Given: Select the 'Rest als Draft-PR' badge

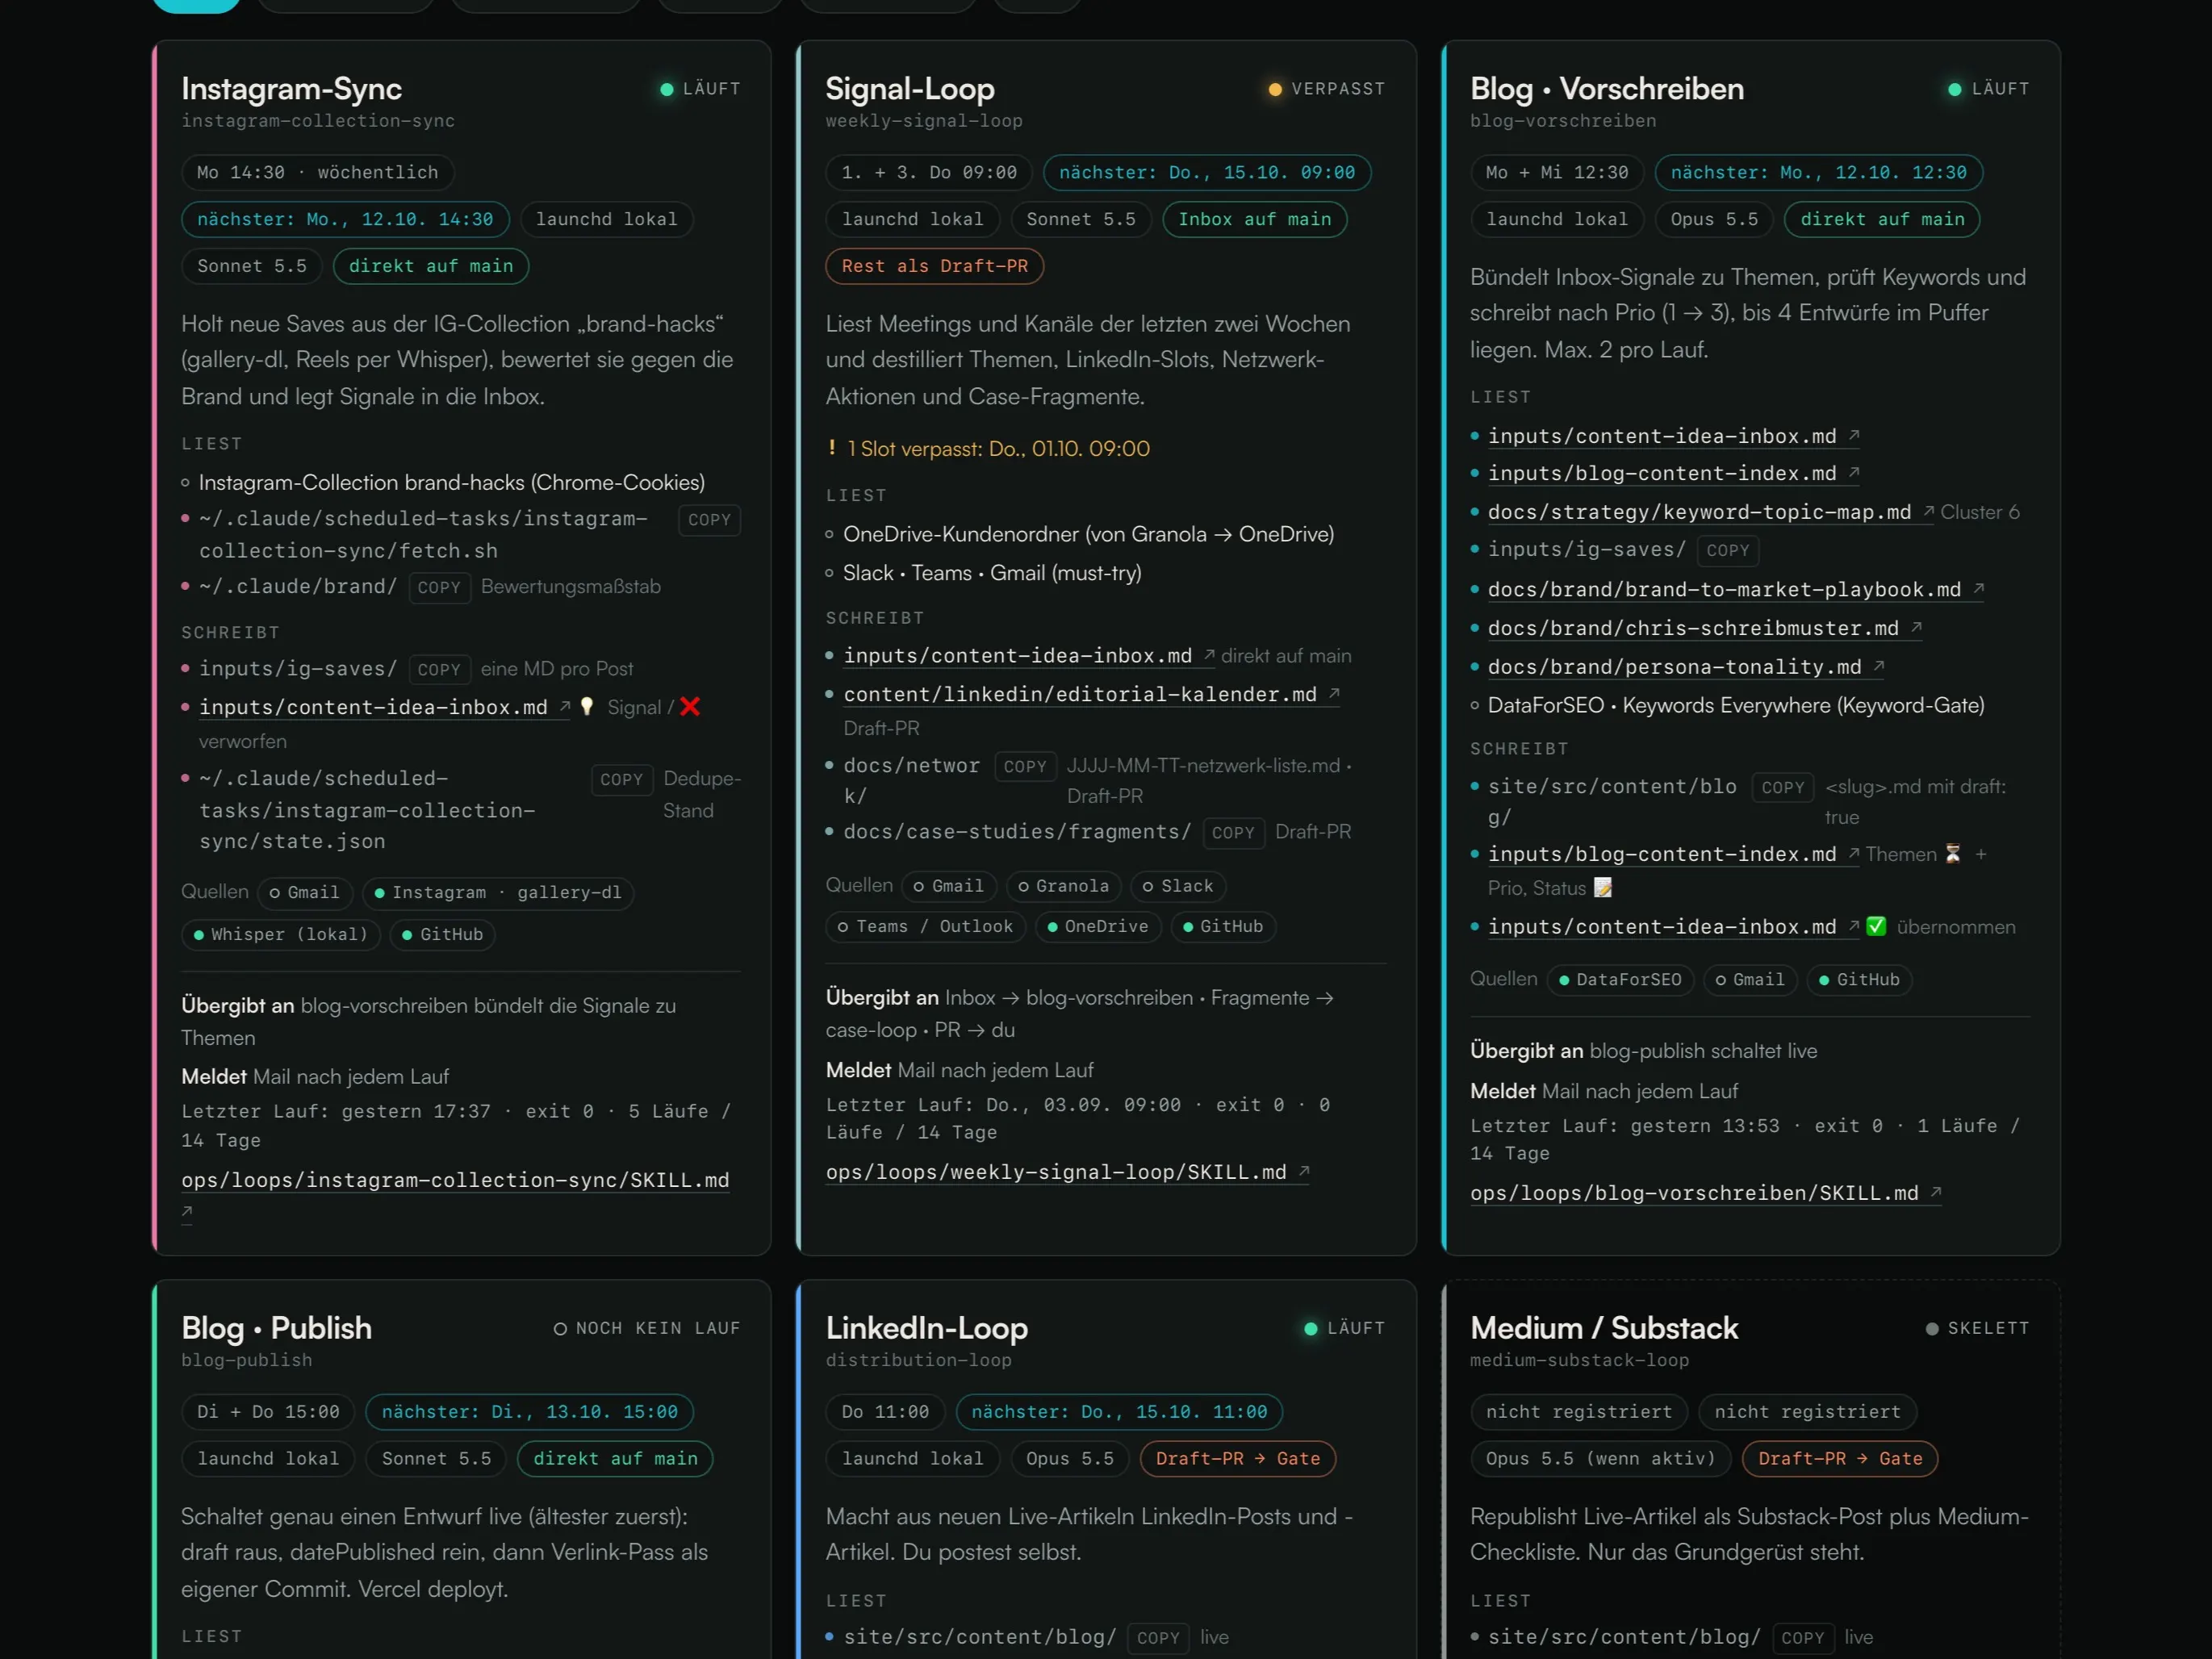Looking at the screenshot, I should (934, 266).
